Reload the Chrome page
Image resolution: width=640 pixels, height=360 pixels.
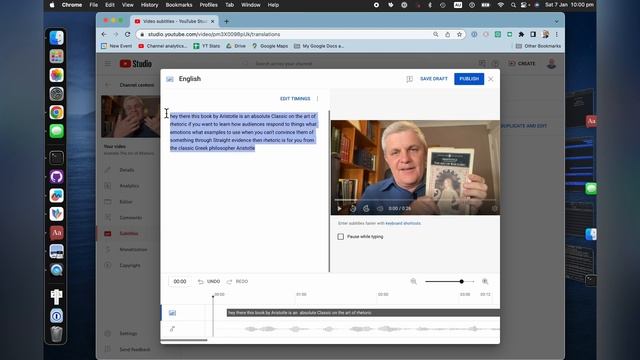(x=127, y=35)
